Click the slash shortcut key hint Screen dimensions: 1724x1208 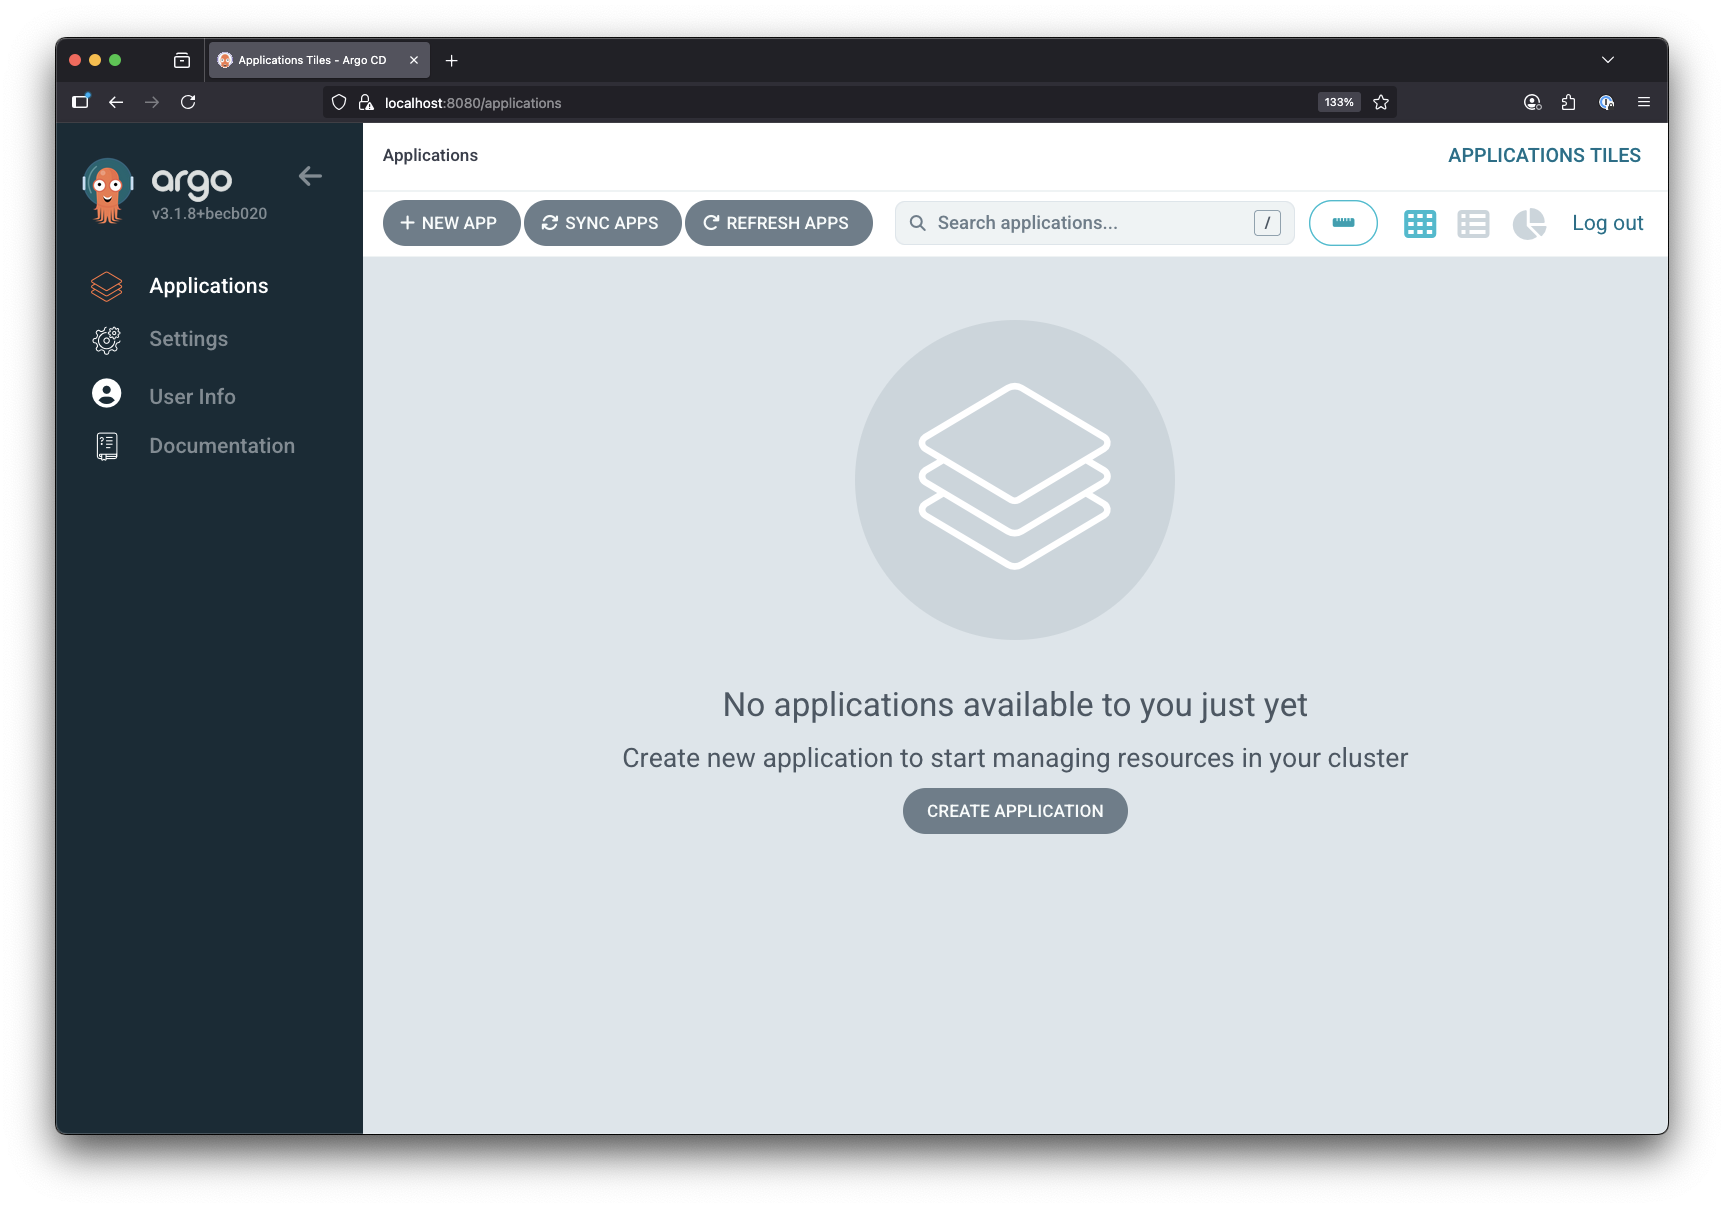coord(1267,223)
